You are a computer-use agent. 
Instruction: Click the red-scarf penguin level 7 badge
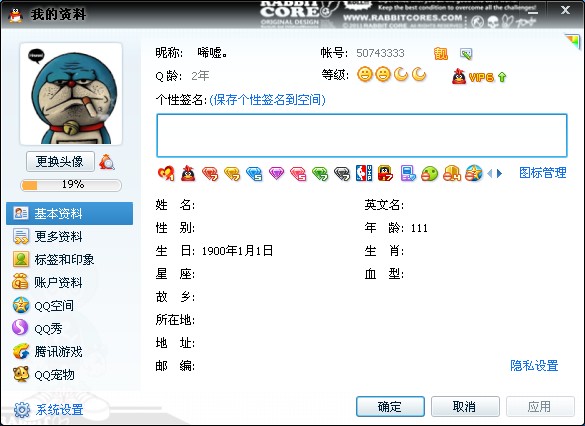click(385, 173)
